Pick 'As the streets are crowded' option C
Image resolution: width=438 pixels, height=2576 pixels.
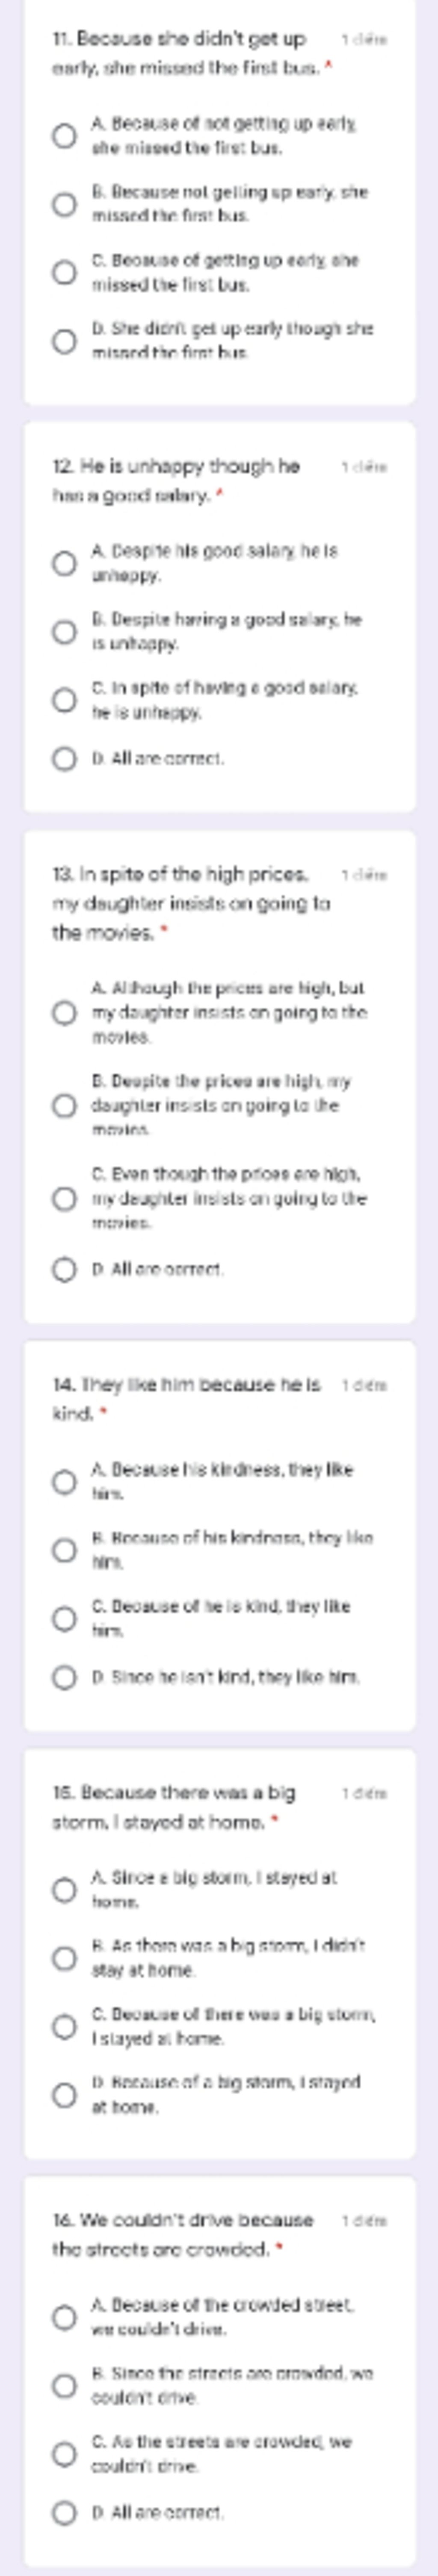(64, 2454)
